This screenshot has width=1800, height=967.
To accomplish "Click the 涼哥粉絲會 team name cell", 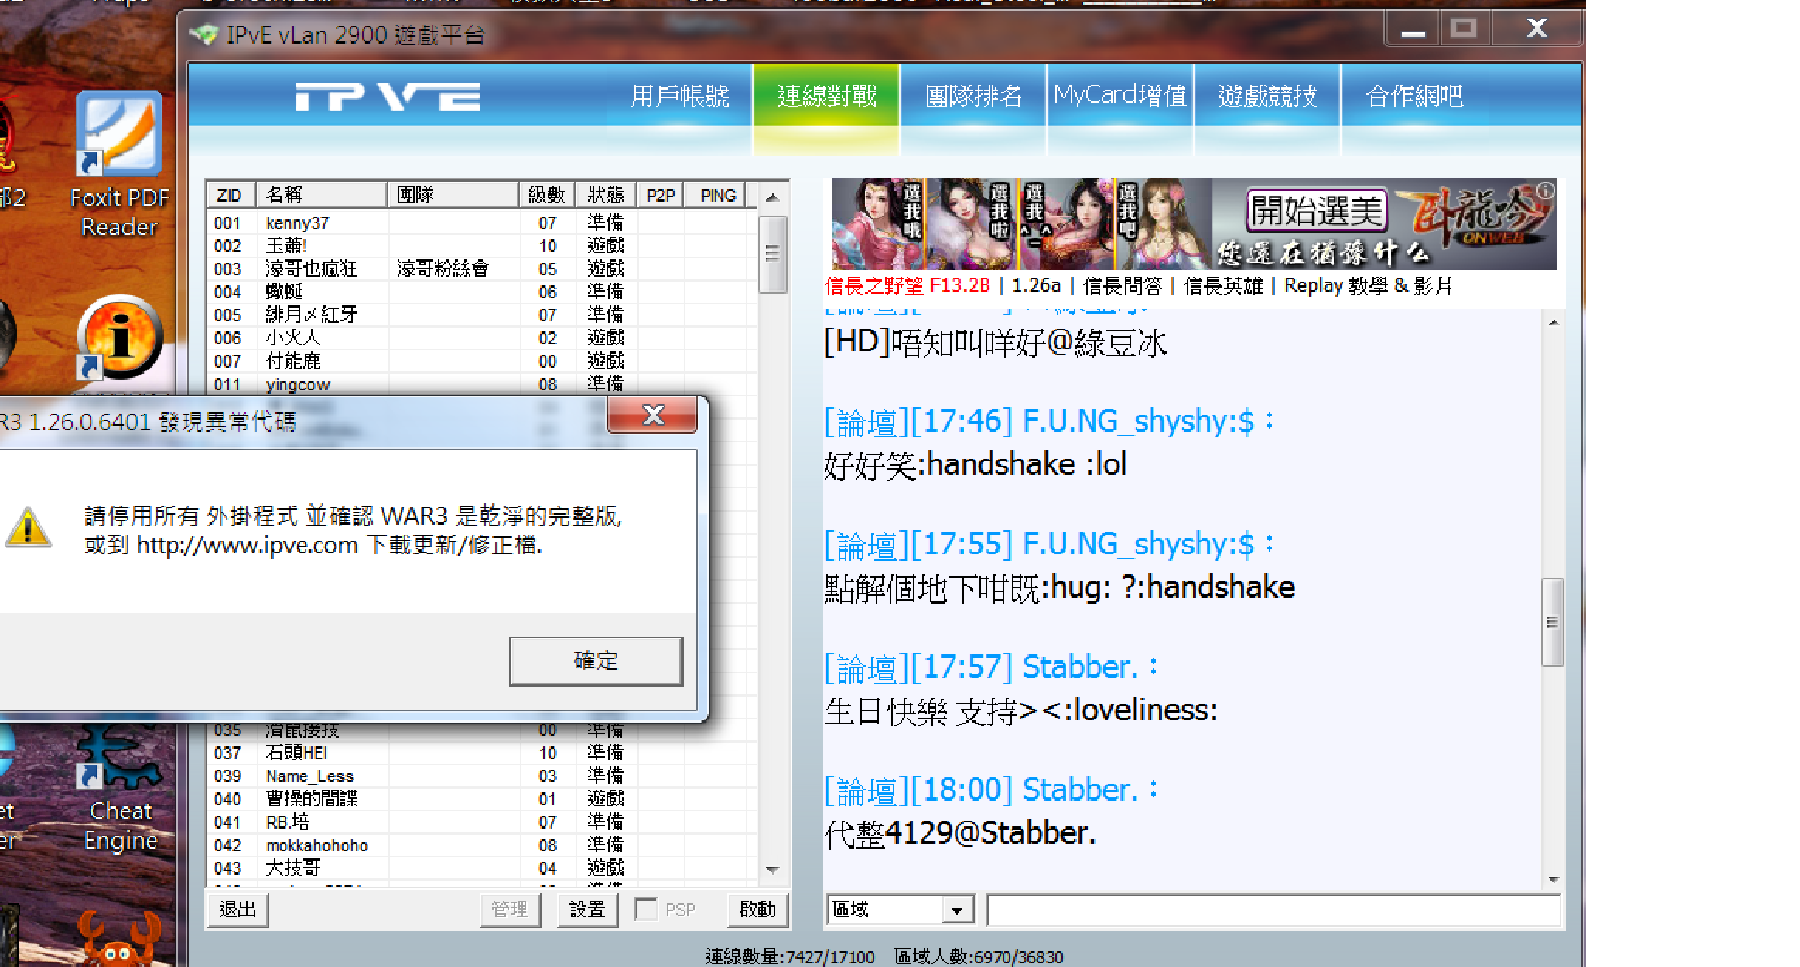I will coord(443,268).
